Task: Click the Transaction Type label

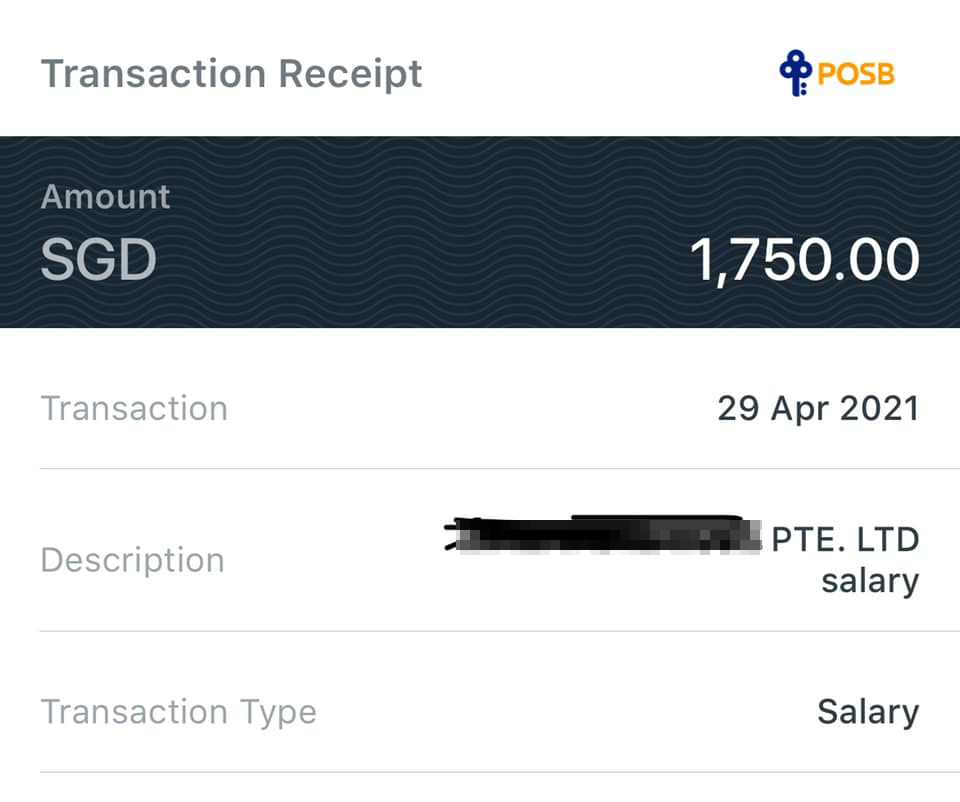Action: pyautogui.click(x=178, y=712)
